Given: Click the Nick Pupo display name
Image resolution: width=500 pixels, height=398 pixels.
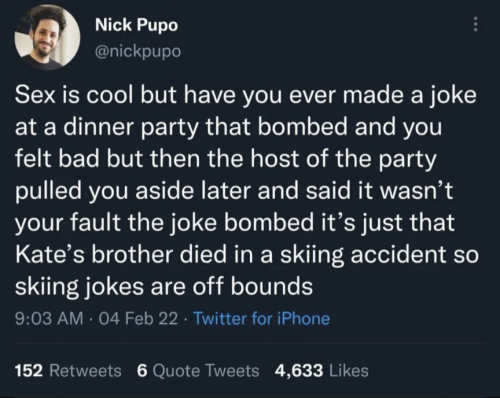Looking at the screenshot, I should click(136, 25).
